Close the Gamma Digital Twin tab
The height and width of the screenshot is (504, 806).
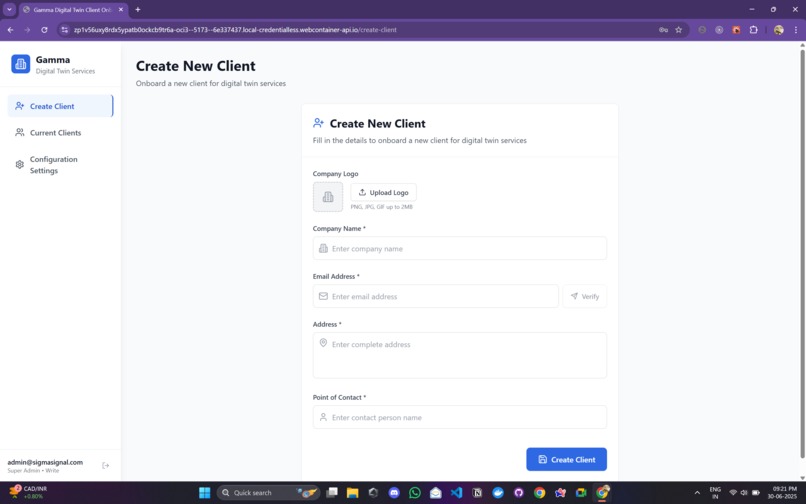(121, 9)
